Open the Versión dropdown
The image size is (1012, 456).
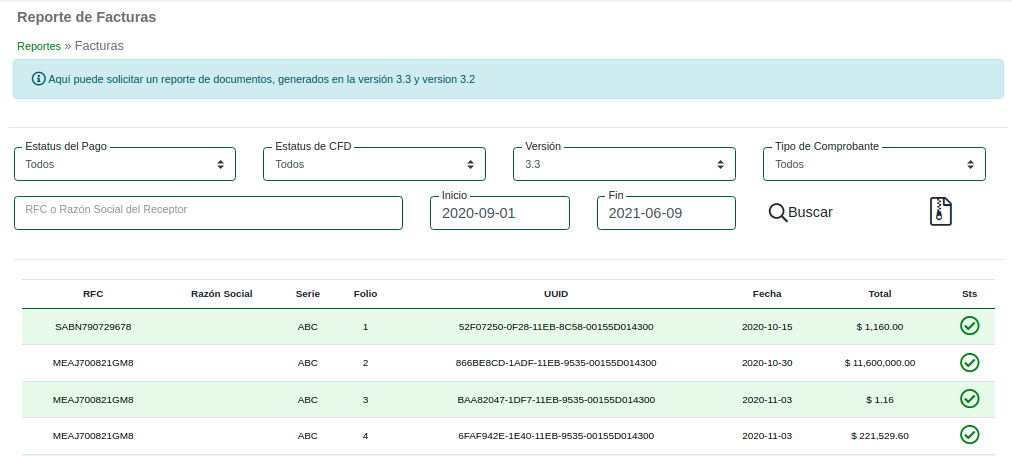(x=624, y=165)
